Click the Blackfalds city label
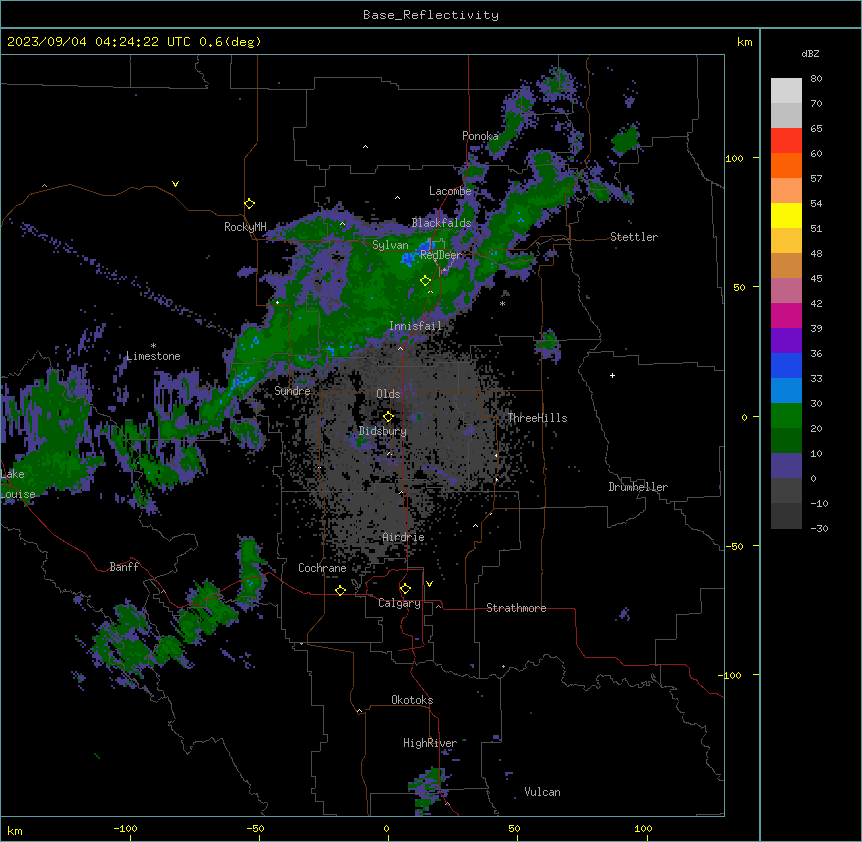862x842 pixels. 441,223
